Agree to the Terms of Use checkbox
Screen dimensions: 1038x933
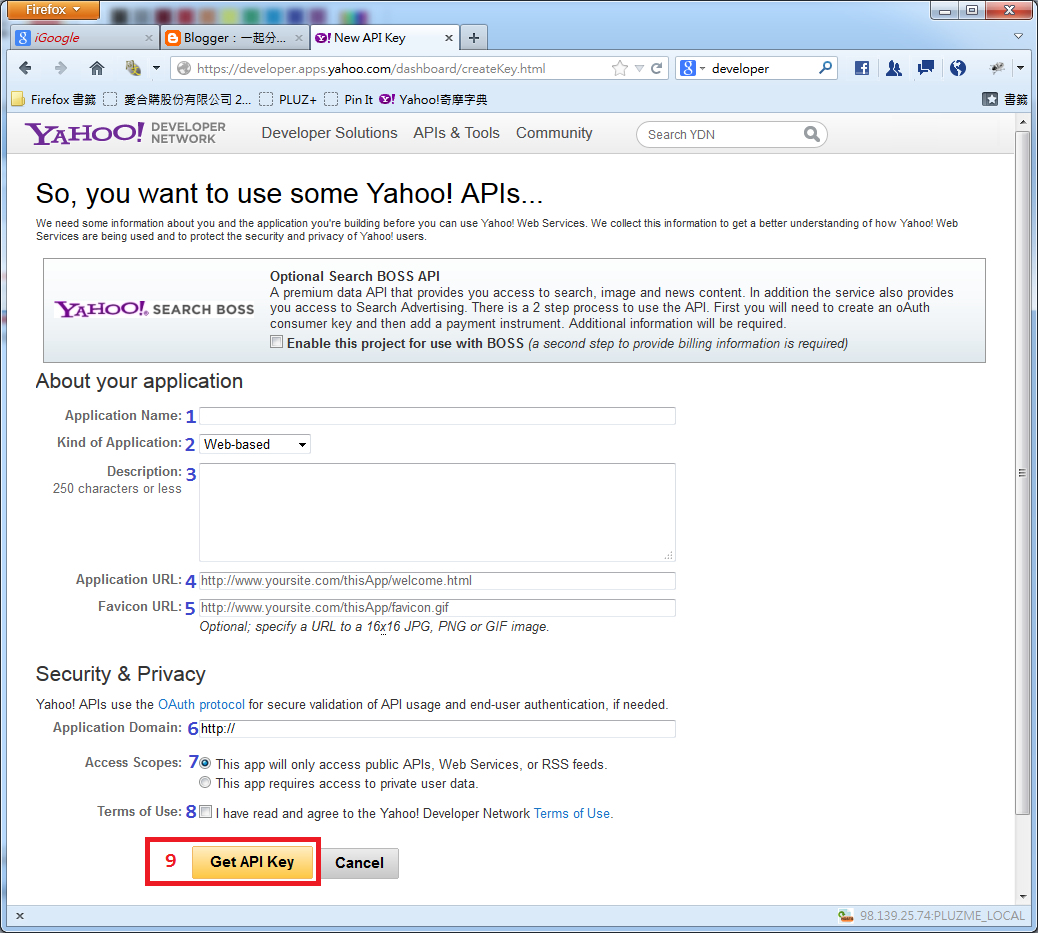coord(206,812)
